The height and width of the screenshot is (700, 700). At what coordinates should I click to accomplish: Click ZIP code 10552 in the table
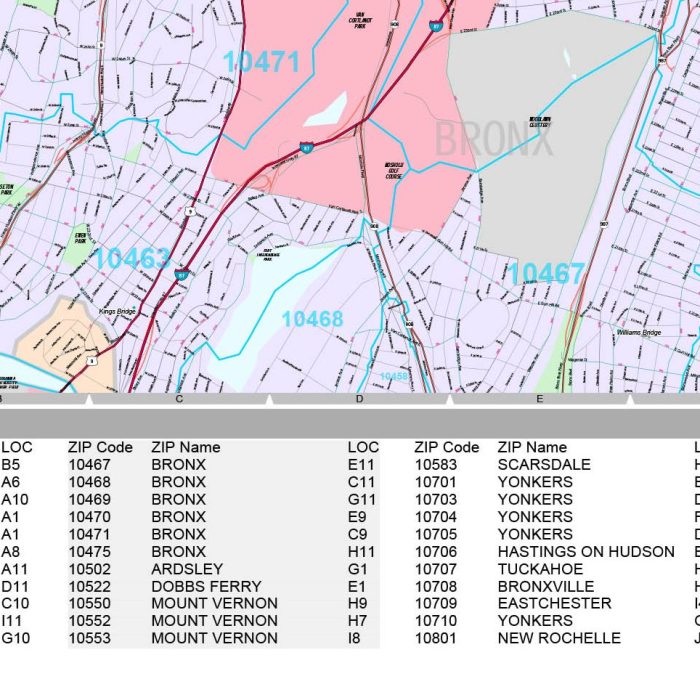tap(89, 621)
